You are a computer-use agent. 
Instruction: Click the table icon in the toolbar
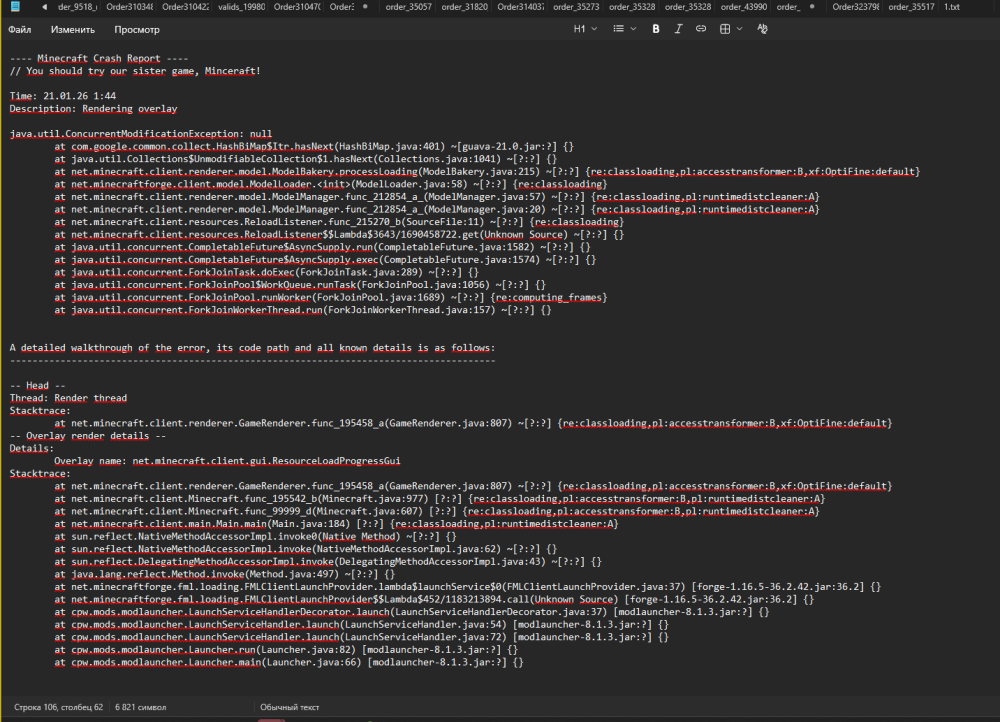pyautogui.click(x=725, y=29)
